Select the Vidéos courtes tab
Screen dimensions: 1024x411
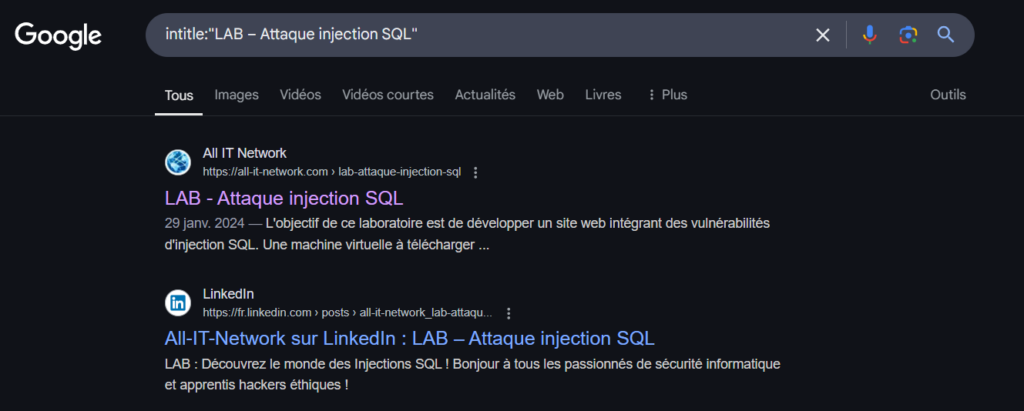pyautogui.click(x=388, y=95)
